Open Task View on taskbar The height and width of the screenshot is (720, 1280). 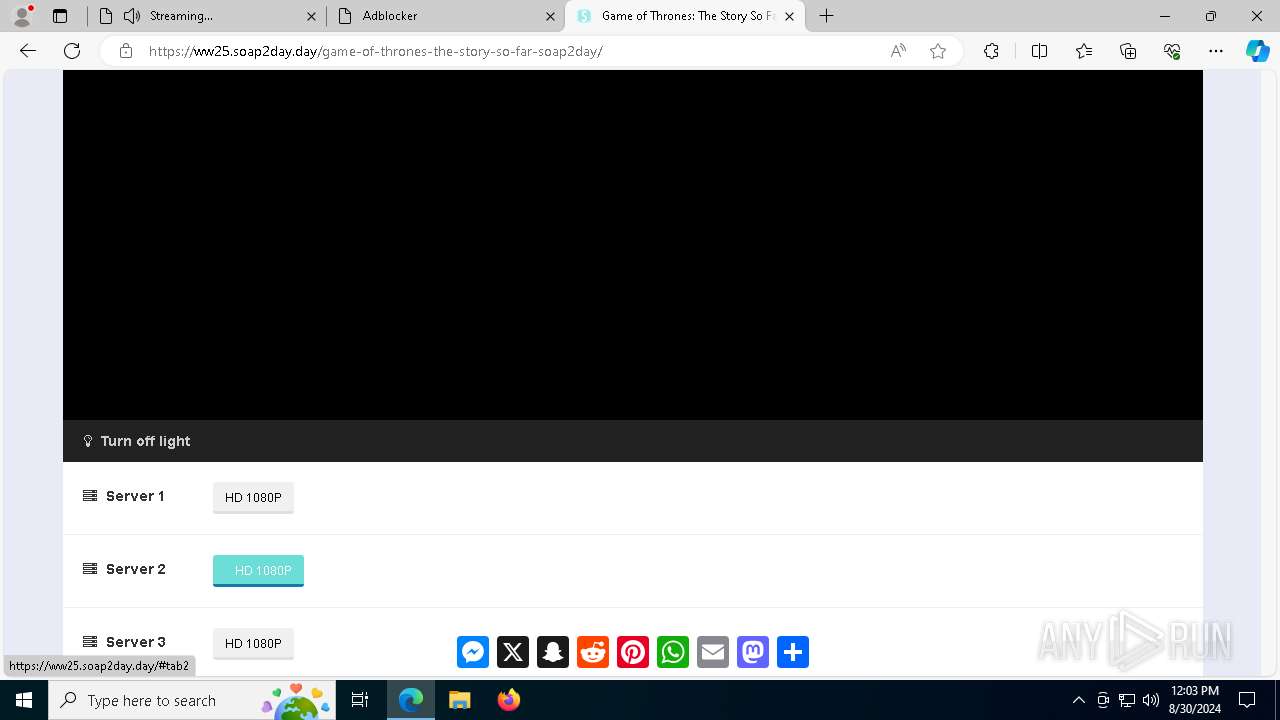361,700
